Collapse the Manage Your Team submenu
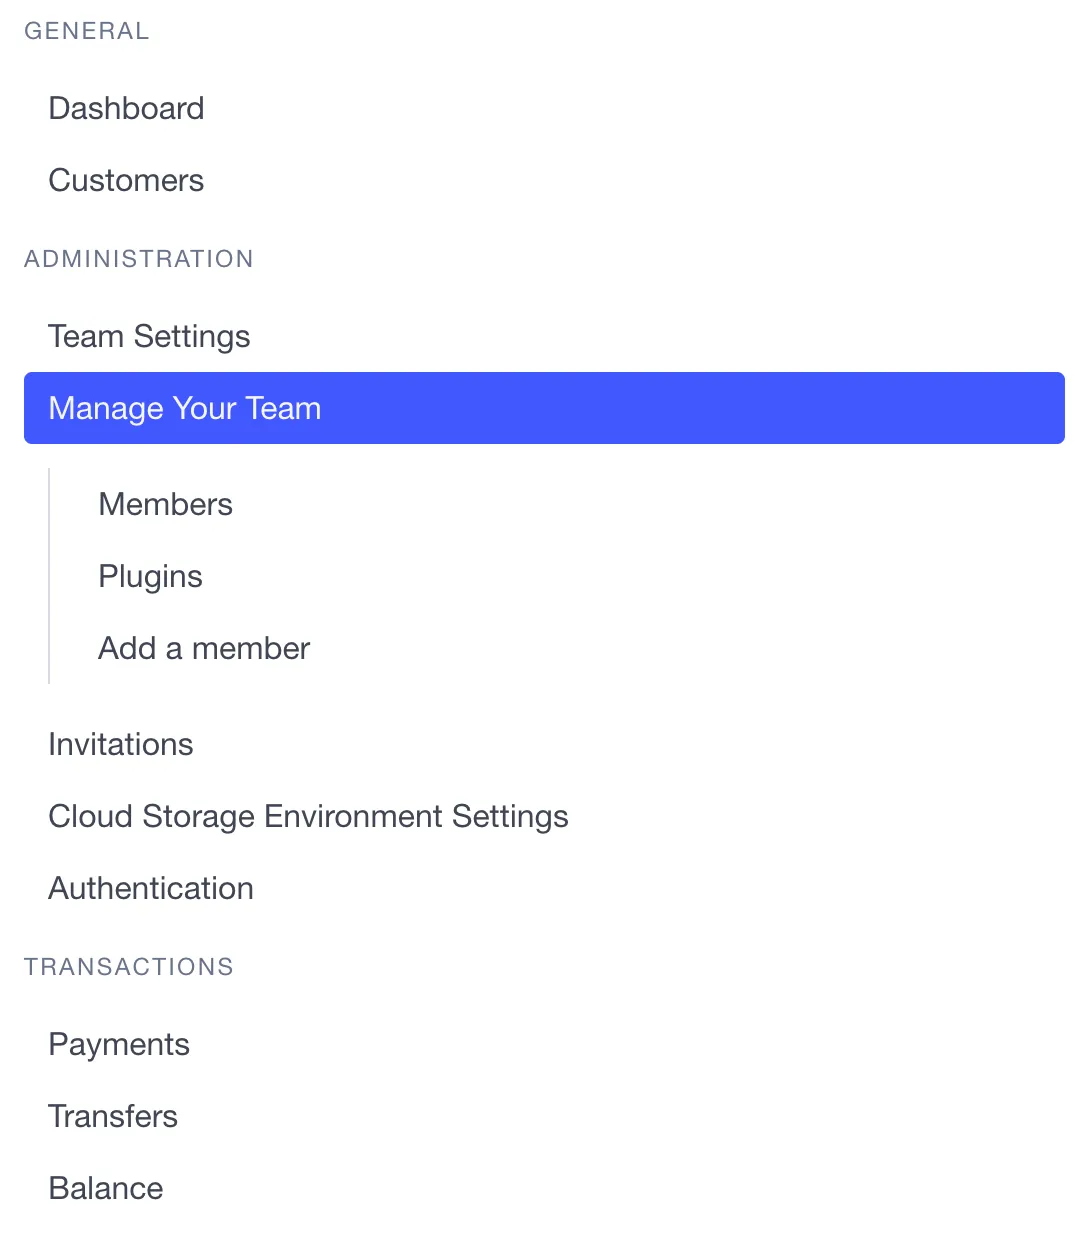Viewport: 1086px width, 1254px height. tap(543, 408)
